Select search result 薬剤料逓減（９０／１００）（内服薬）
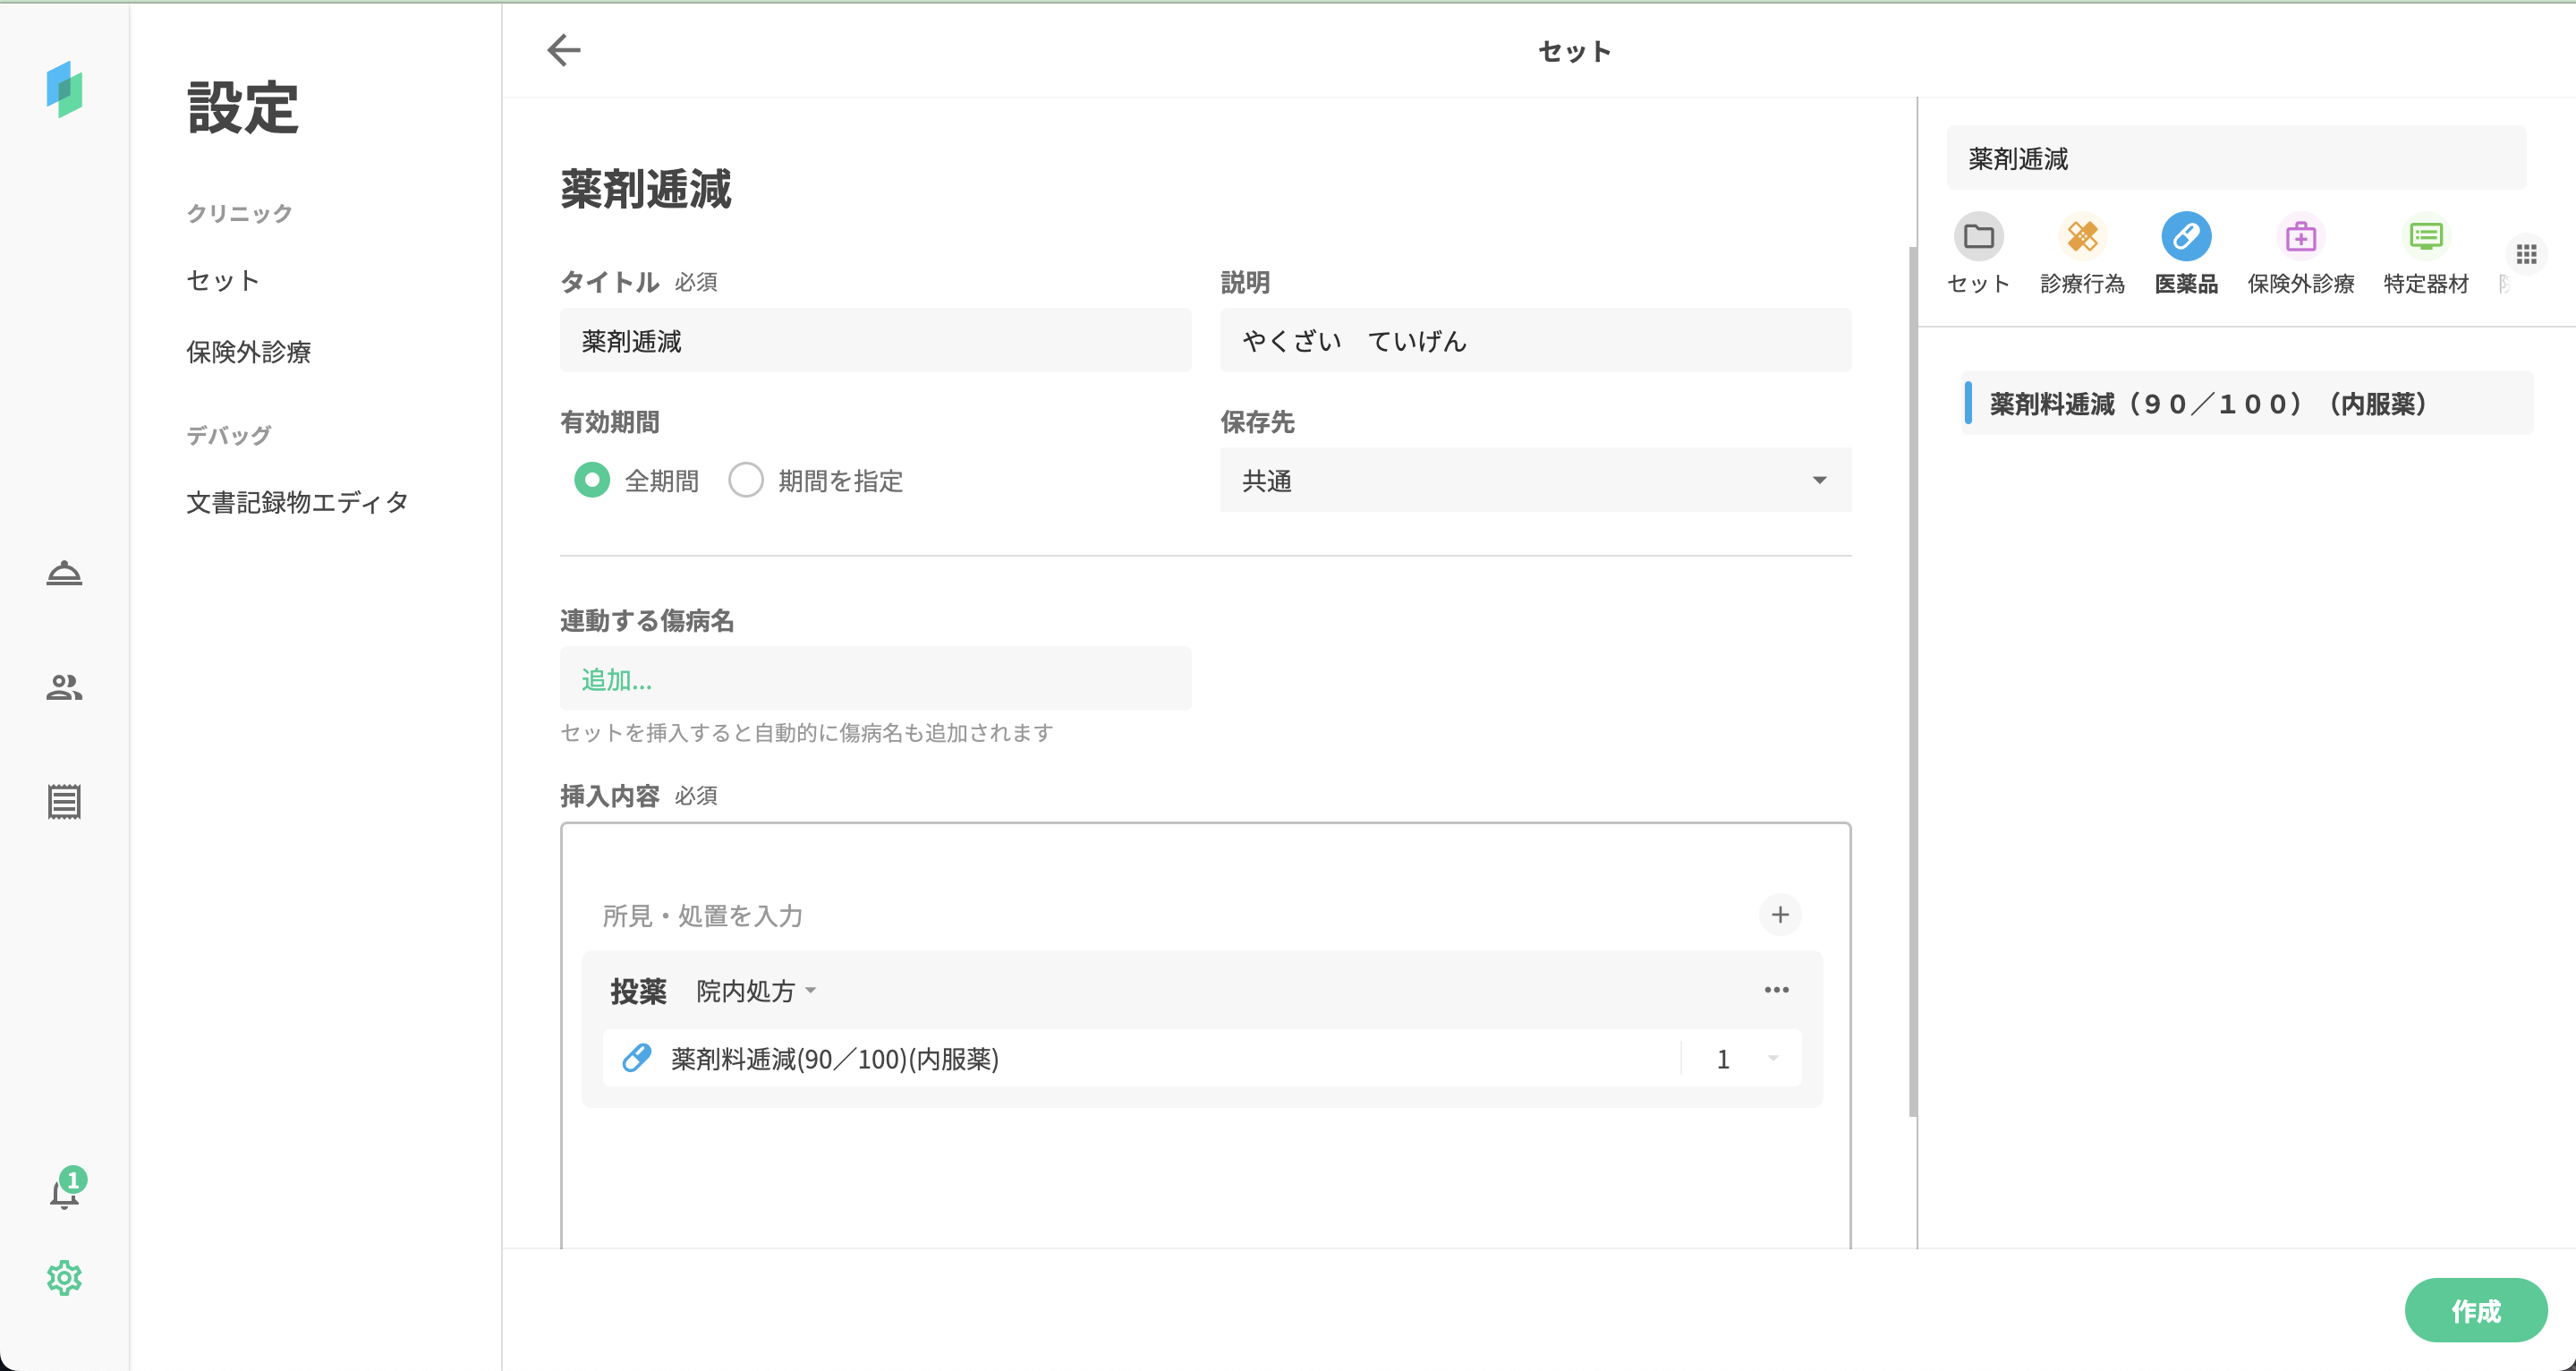Screen dimensions: 2576x1371 click(x=2247, y=403)
